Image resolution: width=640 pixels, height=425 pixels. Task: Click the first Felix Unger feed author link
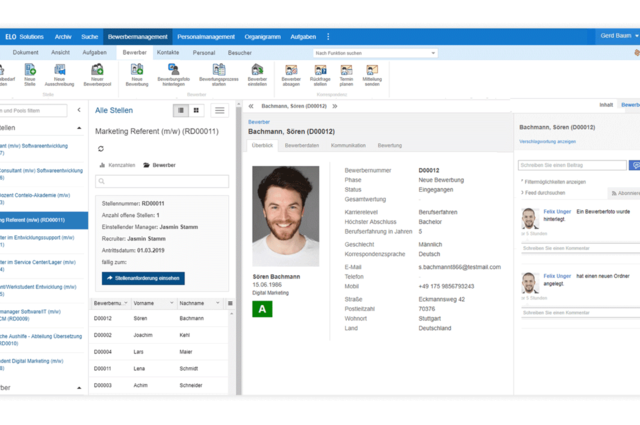557,211
